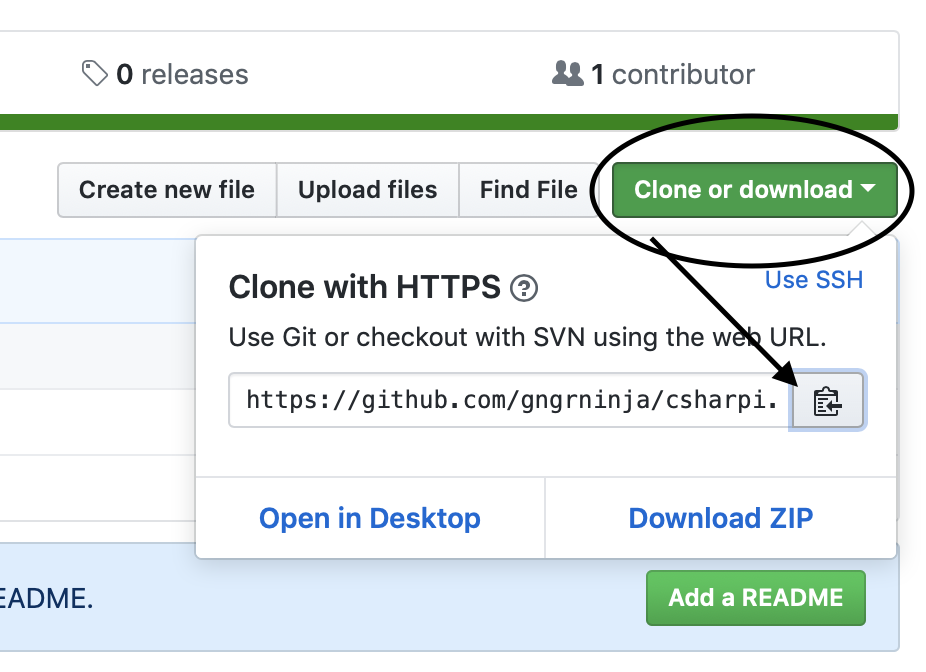
Task: View the 1 contributor list
Action: 672,74
